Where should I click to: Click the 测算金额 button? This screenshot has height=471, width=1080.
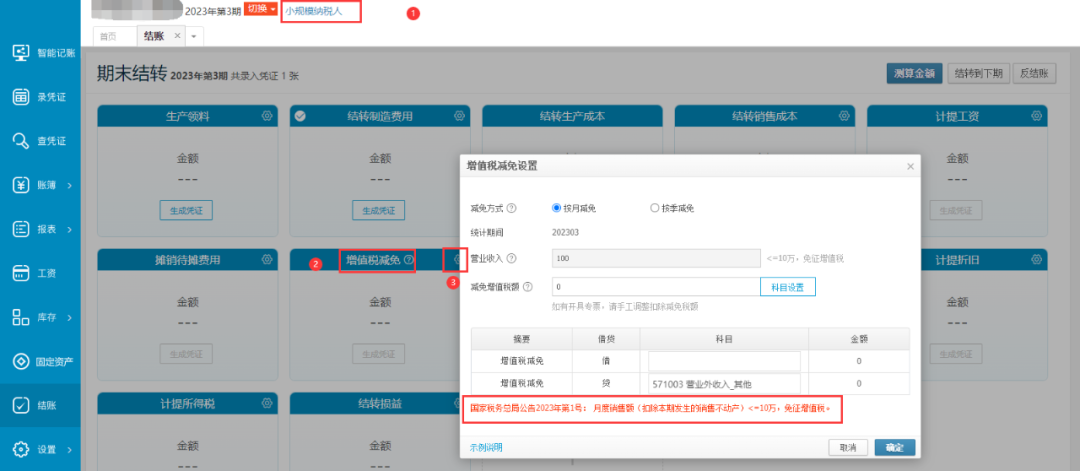[914, 74]
